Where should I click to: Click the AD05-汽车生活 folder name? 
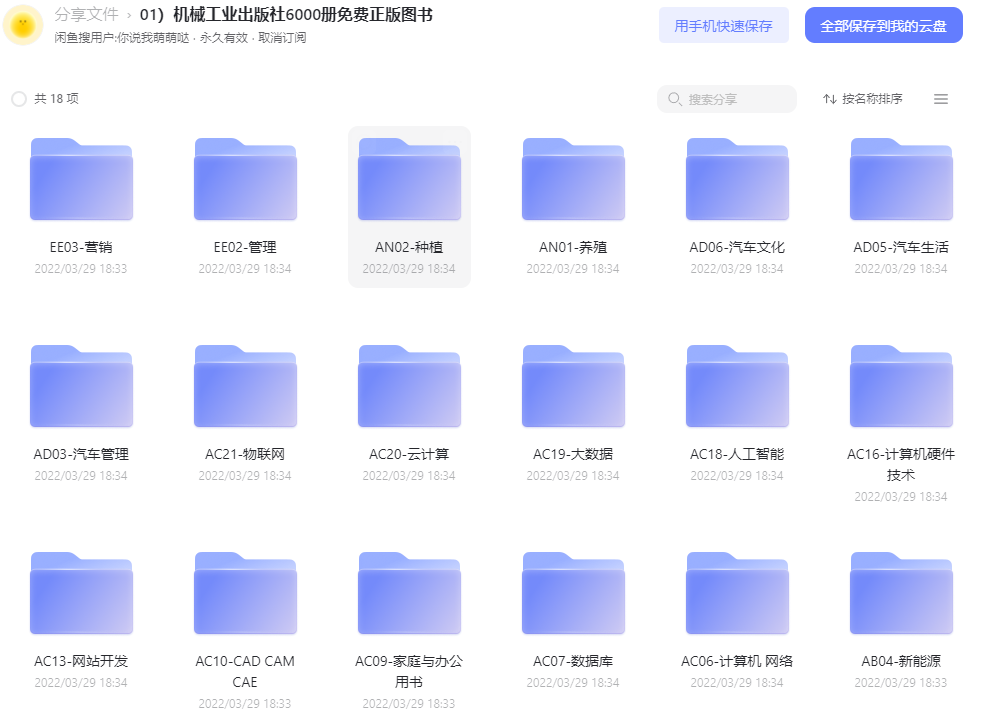[901, 247]
